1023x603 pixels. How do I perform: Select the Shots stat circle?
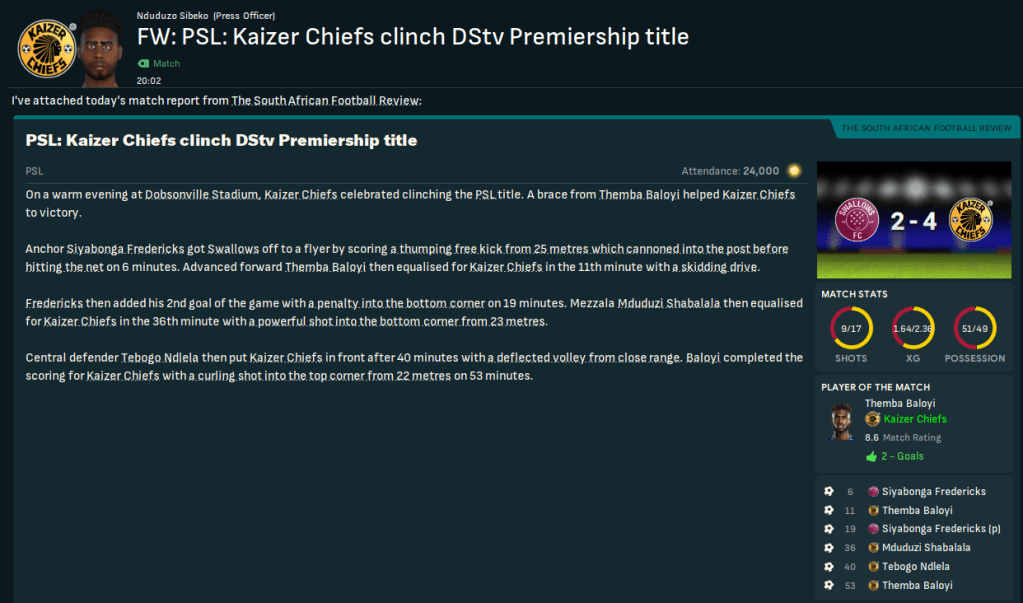click(851, 329)
